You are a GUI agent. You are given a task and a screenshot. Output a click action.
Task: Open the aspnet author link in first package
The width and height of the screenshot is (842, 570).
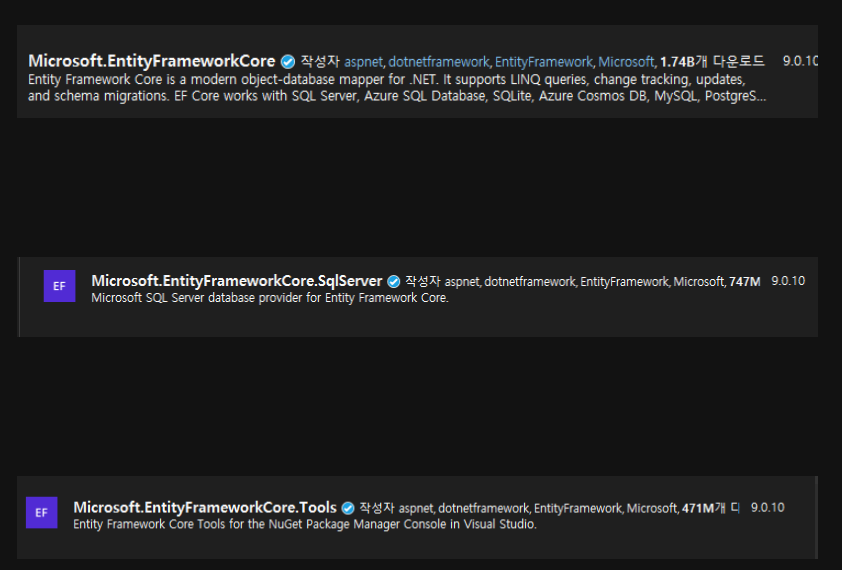363,62
